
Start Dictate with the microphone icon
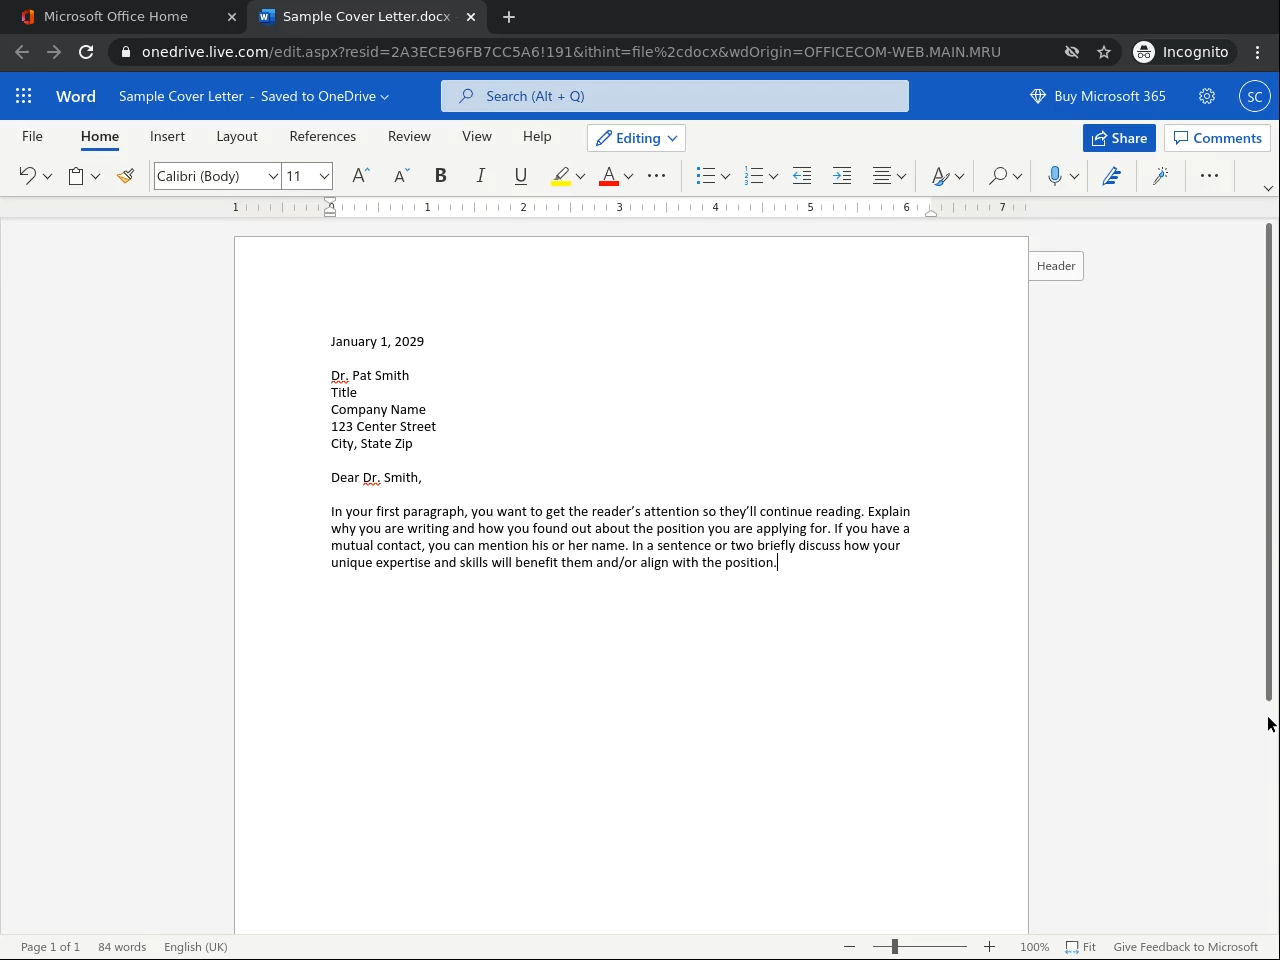pos(1054,176)
